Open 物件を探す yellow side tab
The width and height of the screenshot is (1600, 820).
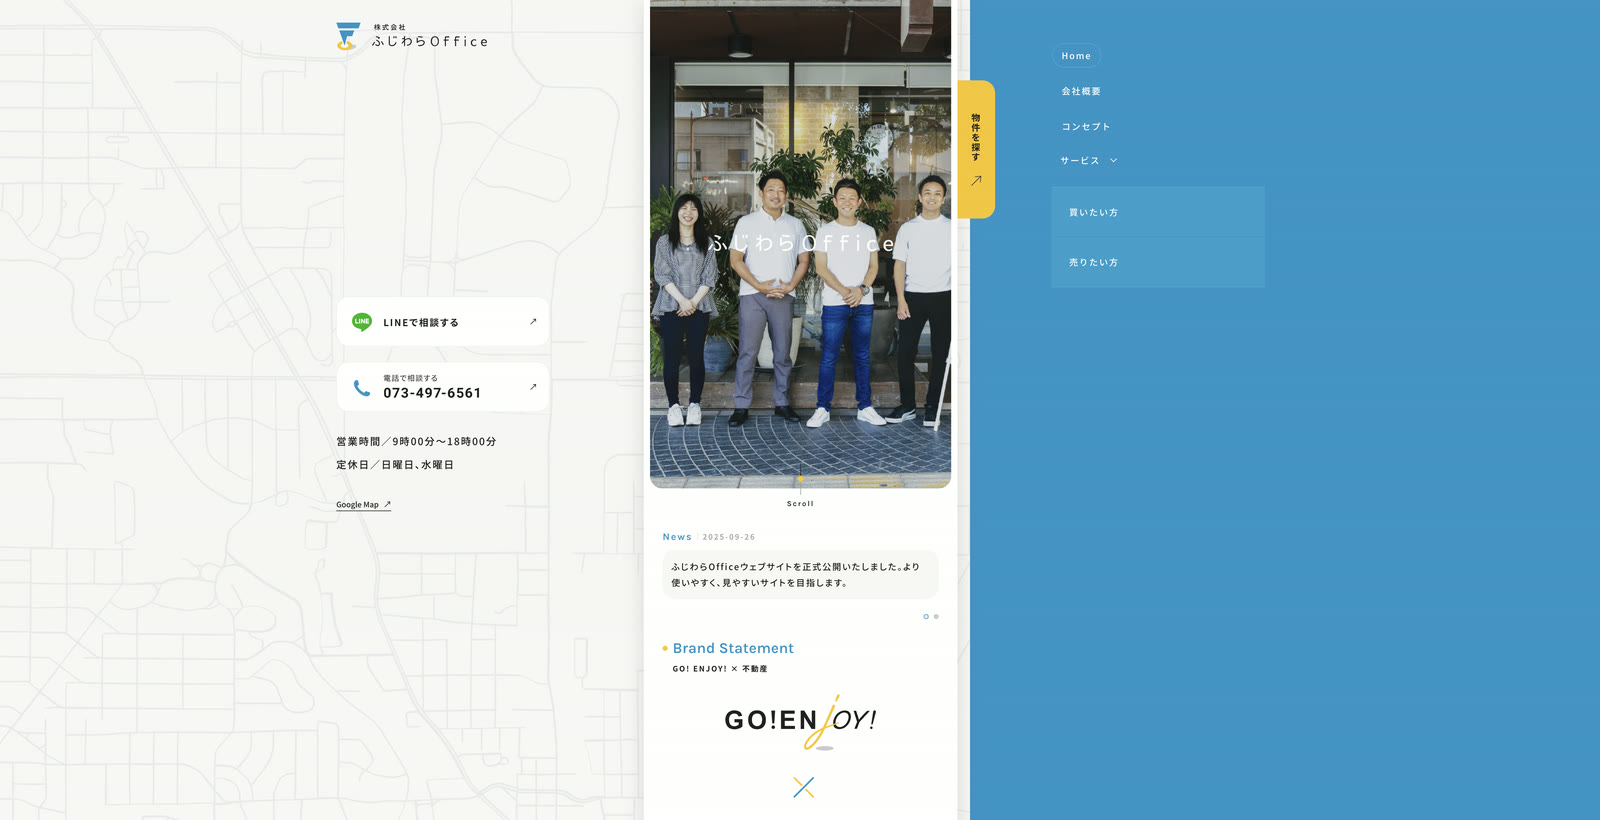(976, 149)
